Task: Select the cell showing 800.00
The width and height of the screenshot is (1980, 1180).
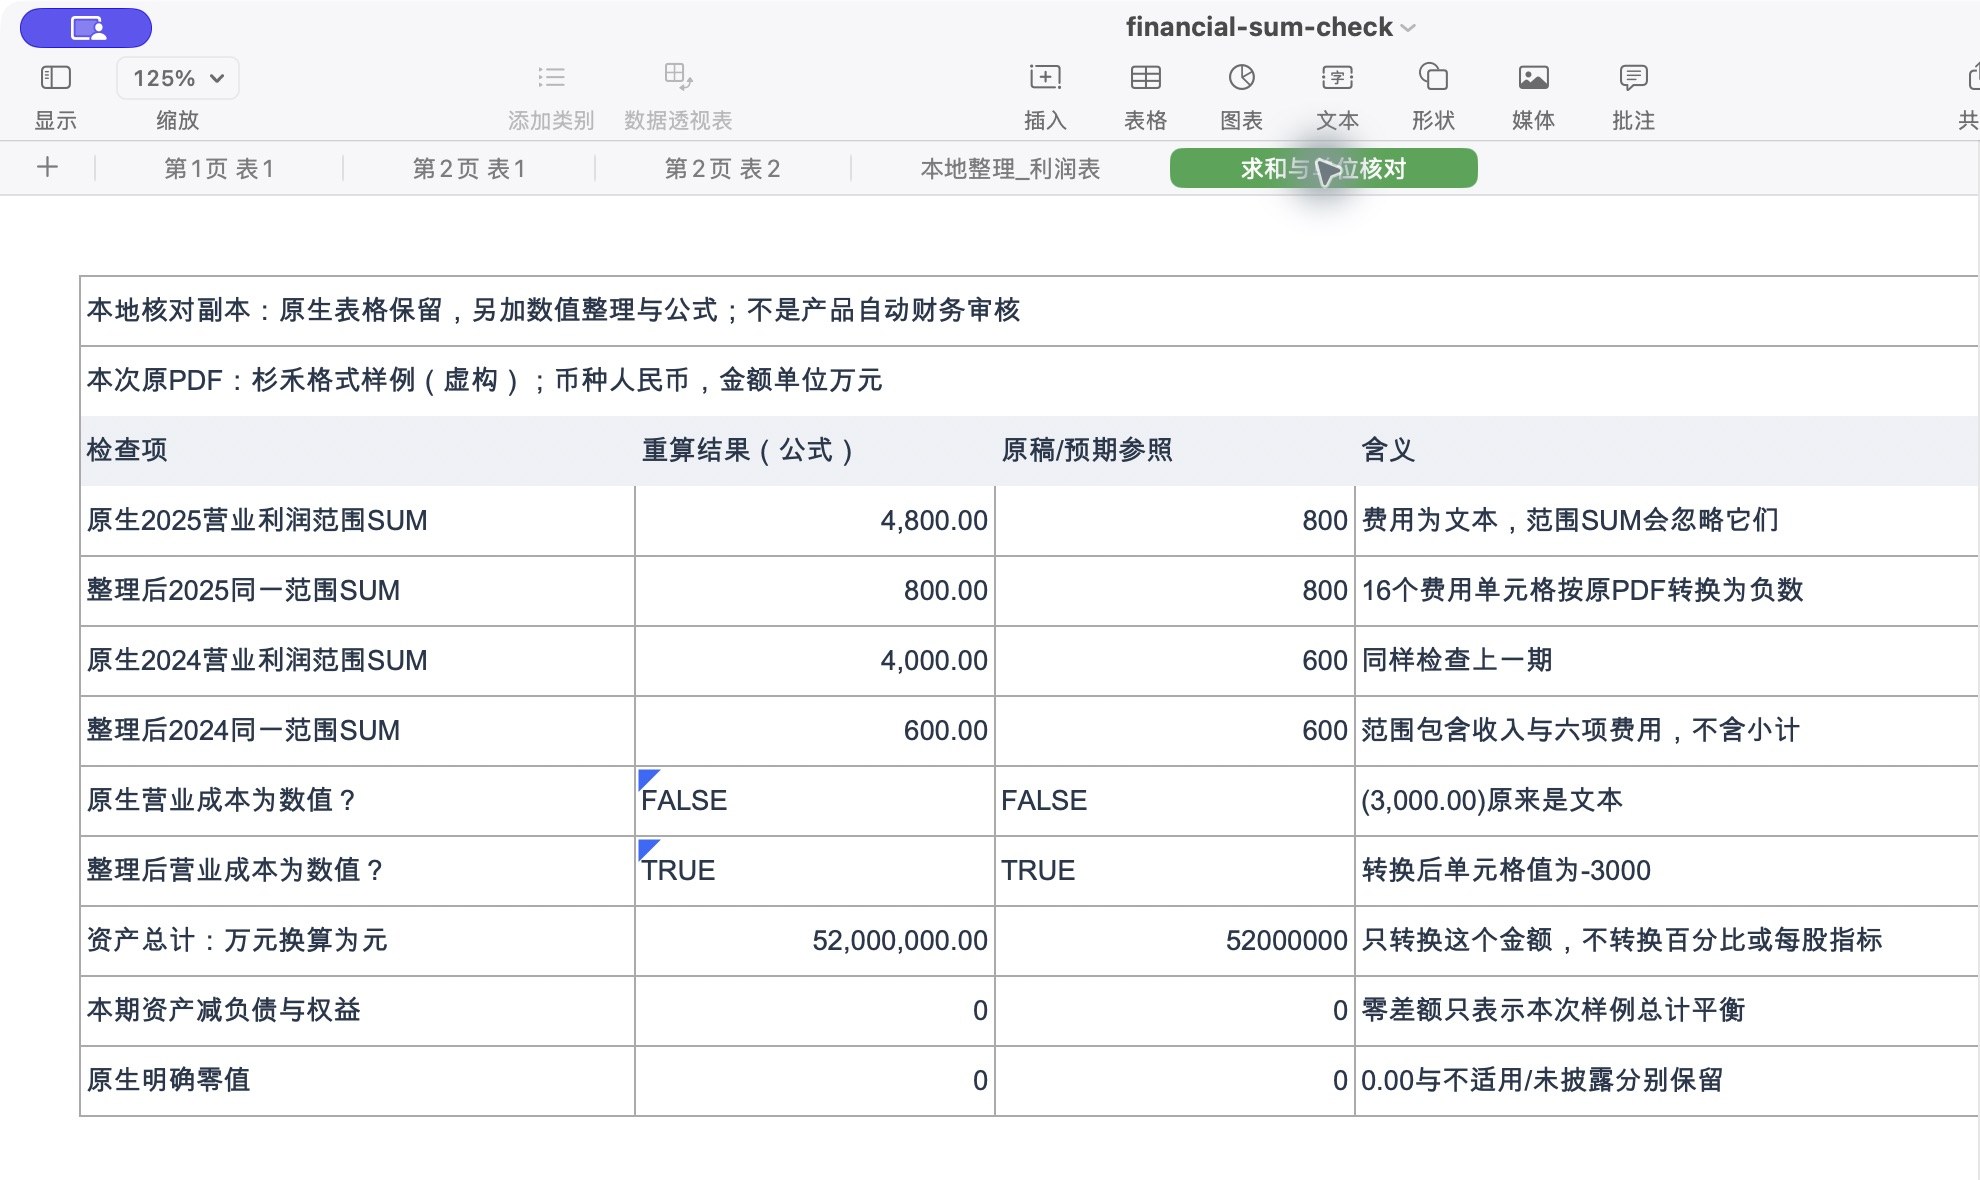Action: click(815, 591)
